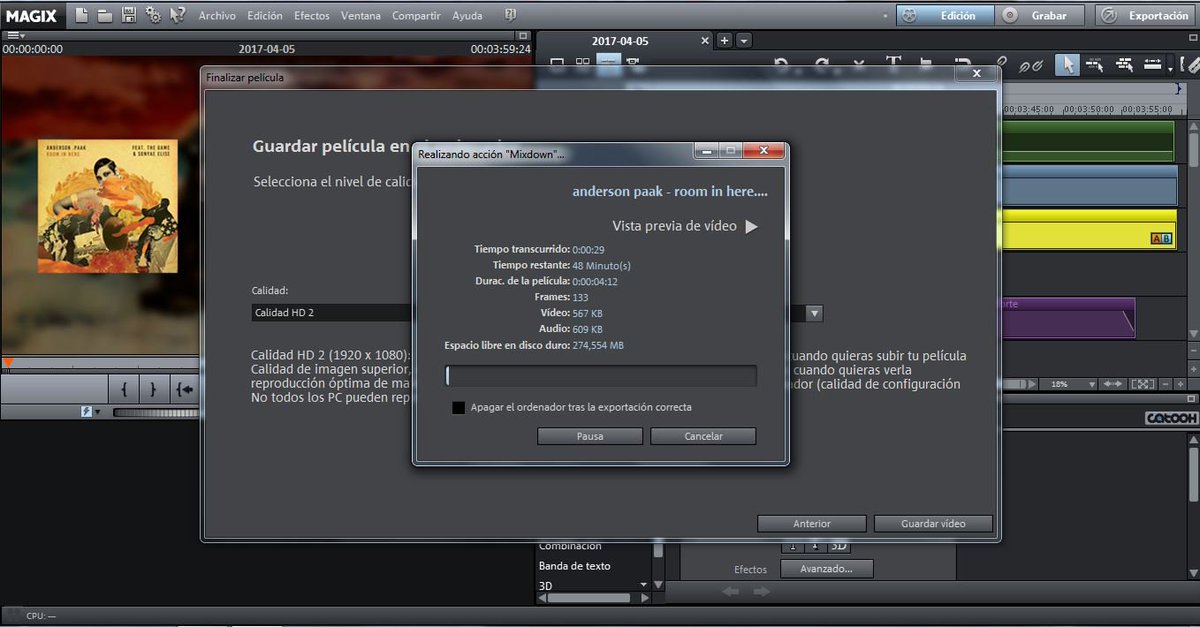Pause the mixdown with Pausa button
This screenshot has height=627, width=1200.
click(590, 436)
